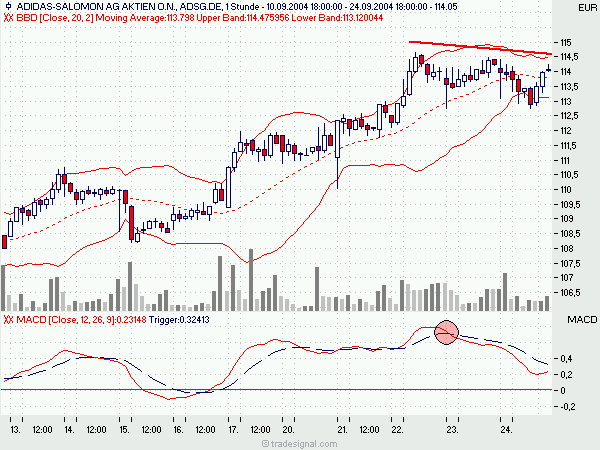Click the MACD pane label beside the lower chart

click(582, 320)
